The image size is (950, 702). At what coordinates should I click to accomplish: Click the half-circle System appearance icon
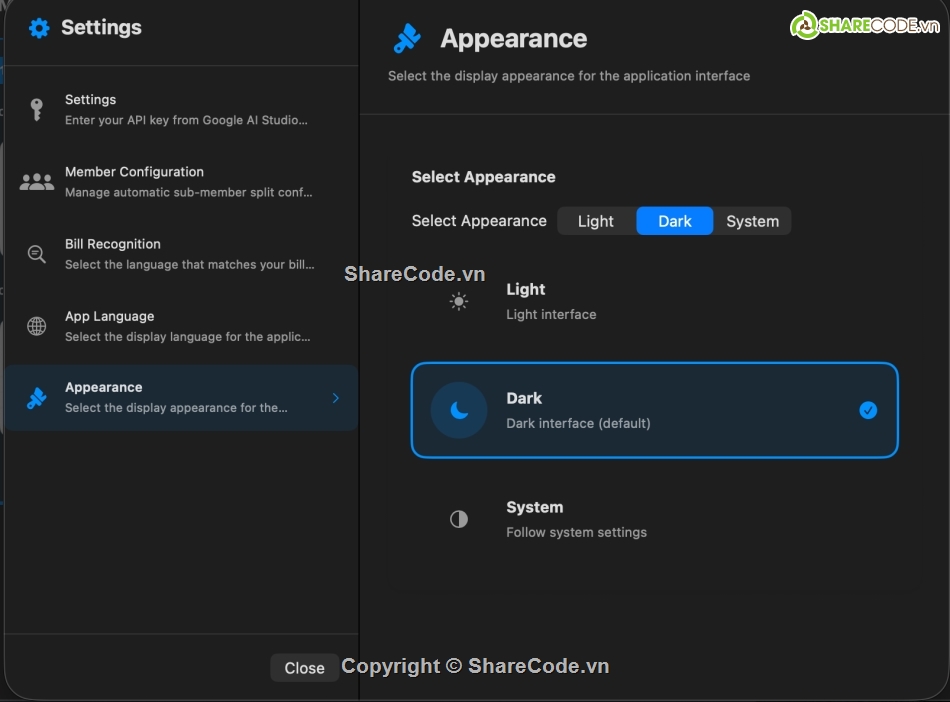pyautogui.click(x=458, y=519)
